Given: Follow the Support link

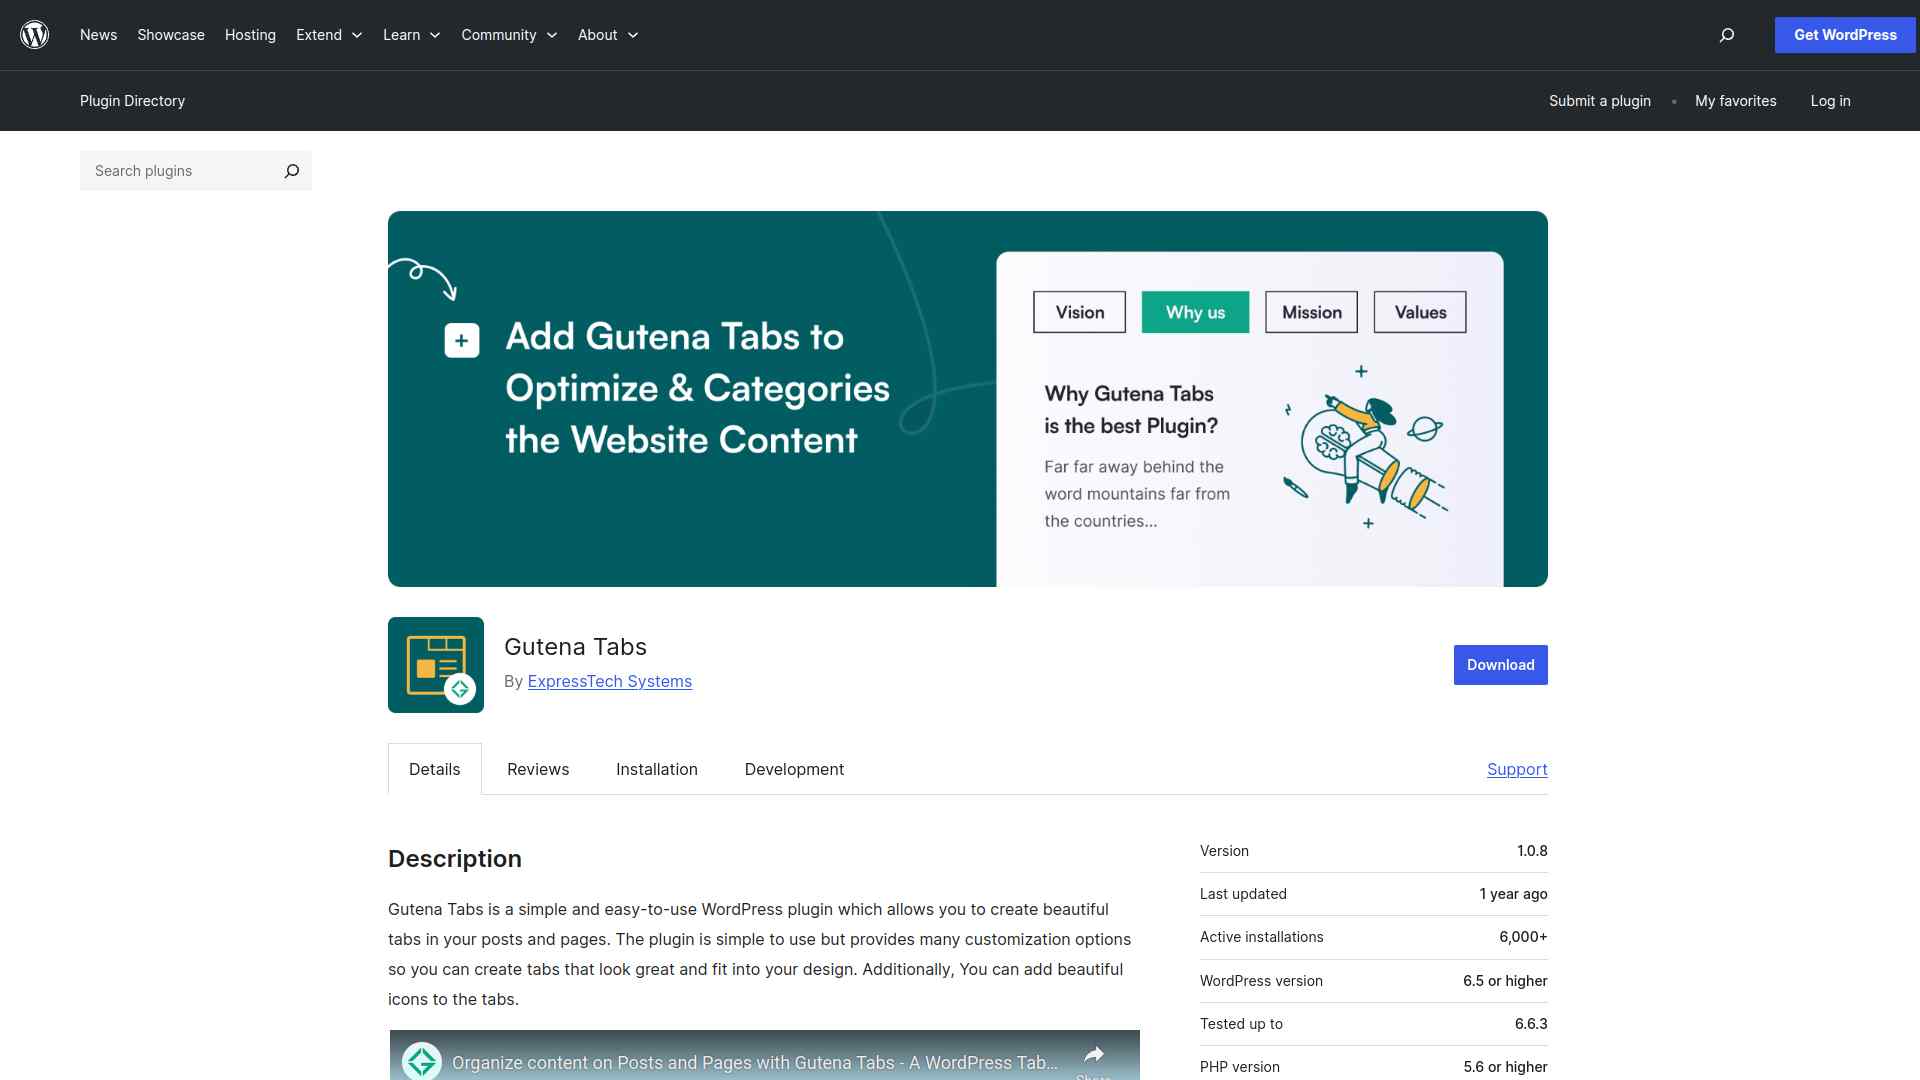Looking at the screenshot, I should click(1517, 769).
